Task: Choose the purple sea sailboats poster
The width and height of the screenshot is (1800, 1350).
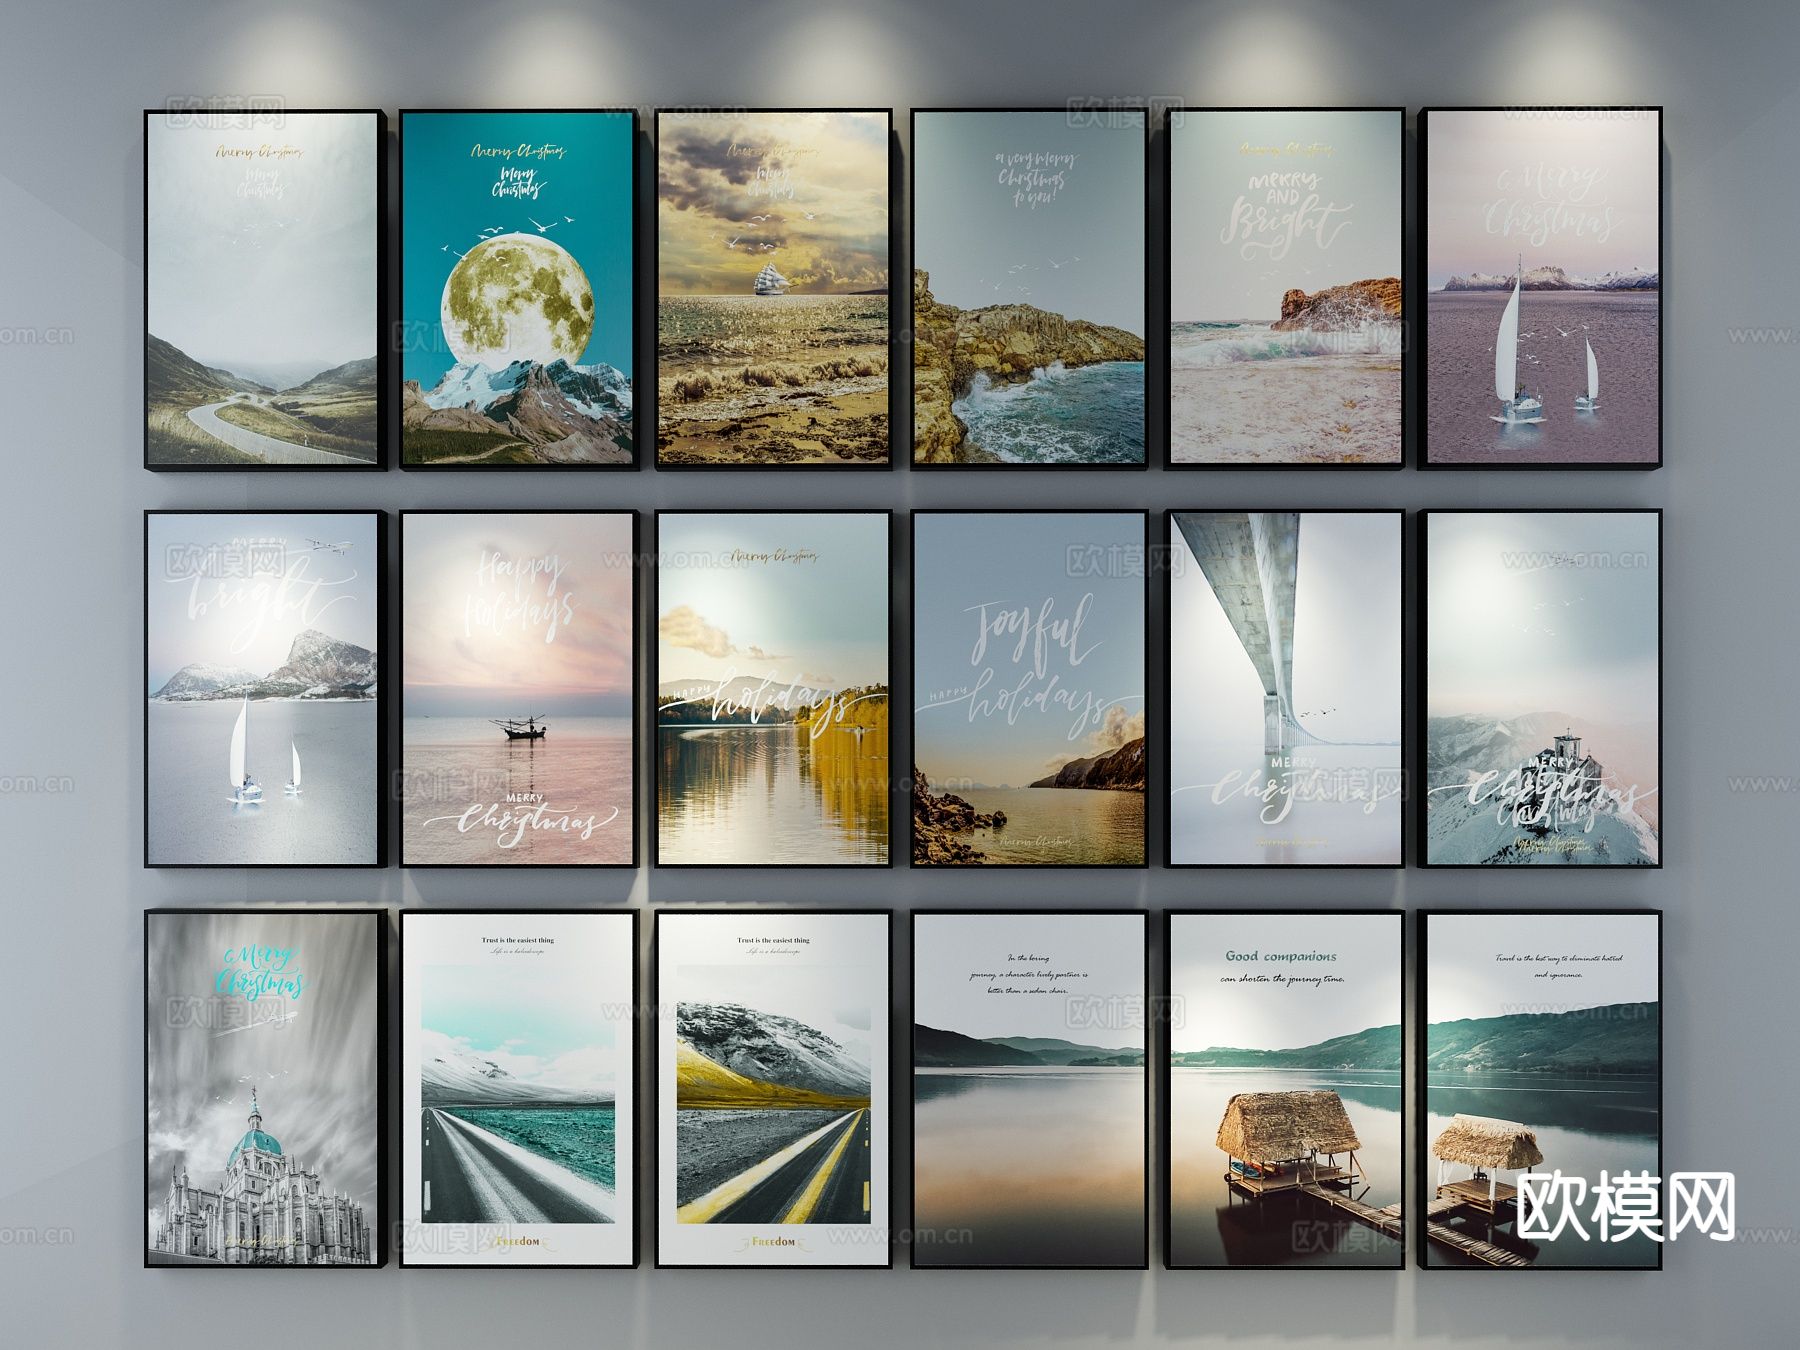Action: (x=1541, y=288)
